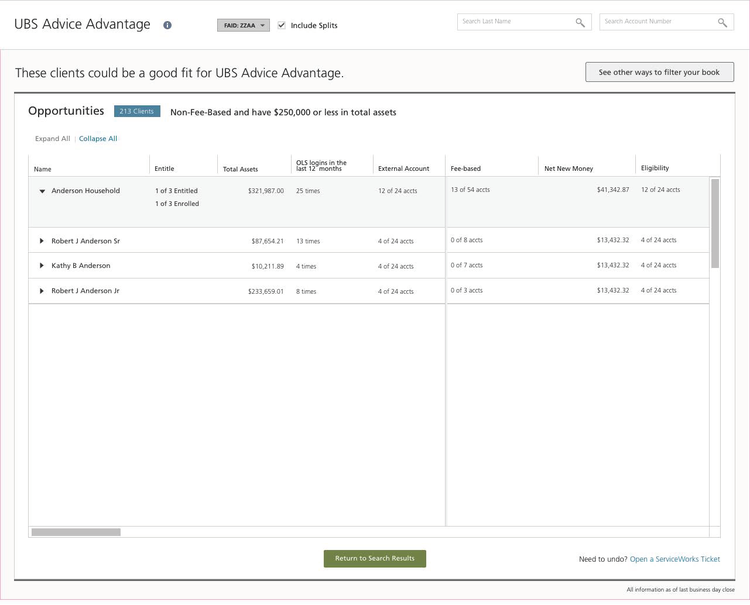Screen dimensions: 750x605
Task: Click the Return to Search Results button
Action: click(x=375, y=558)
